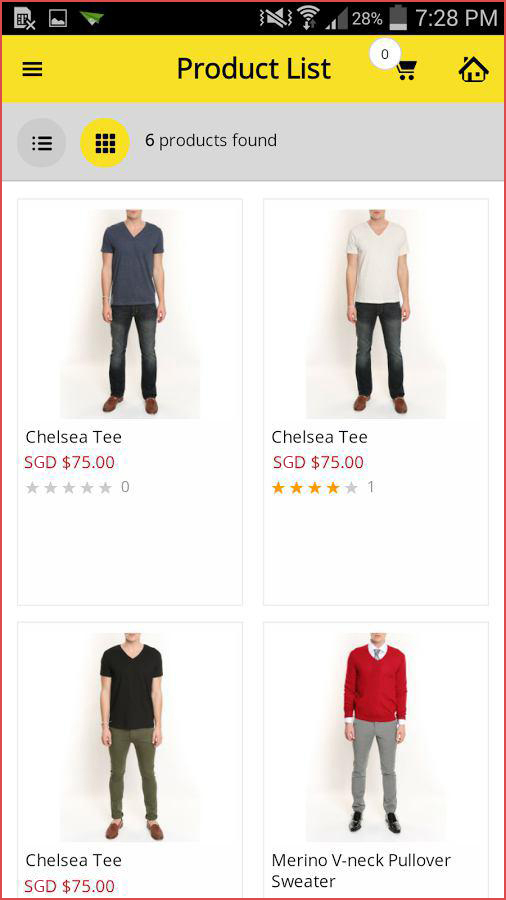The height and width of the screenshot is (900, 506).
Task: Open the hamburger navigation menu
Action: point(32,69)
